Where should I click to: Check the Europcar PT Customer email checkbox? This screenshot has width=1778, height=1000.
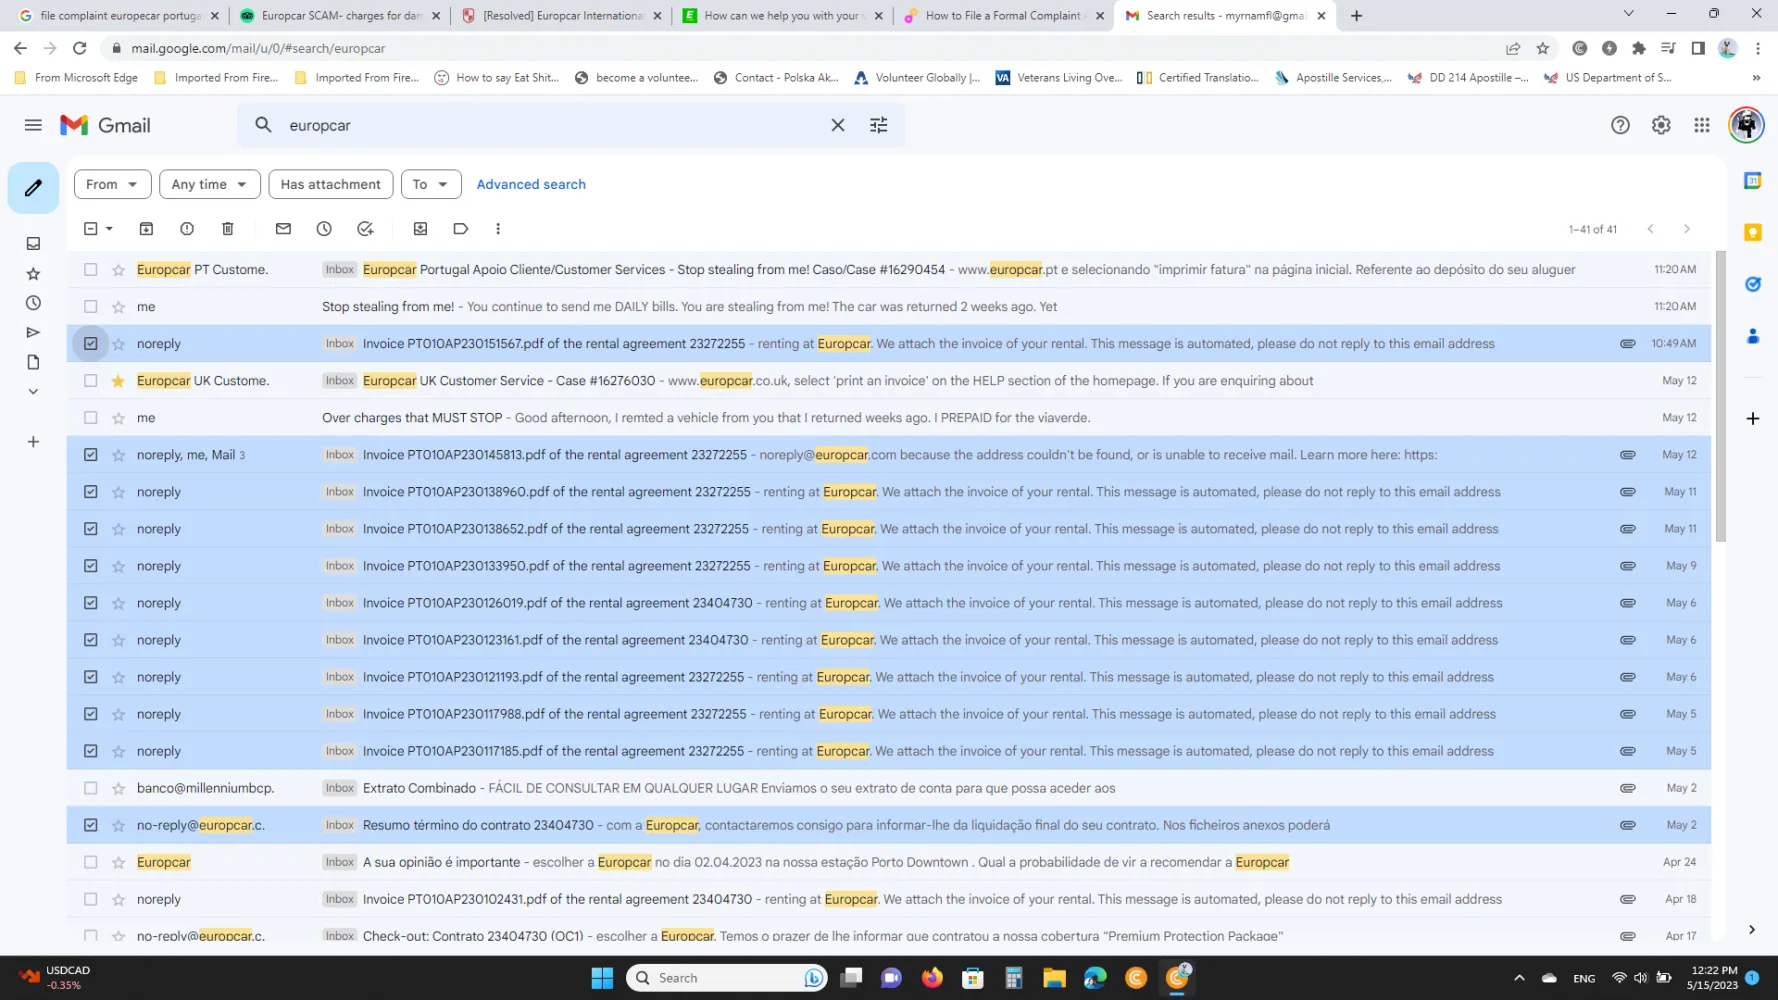pyautogui.click(x=91, y=269)
